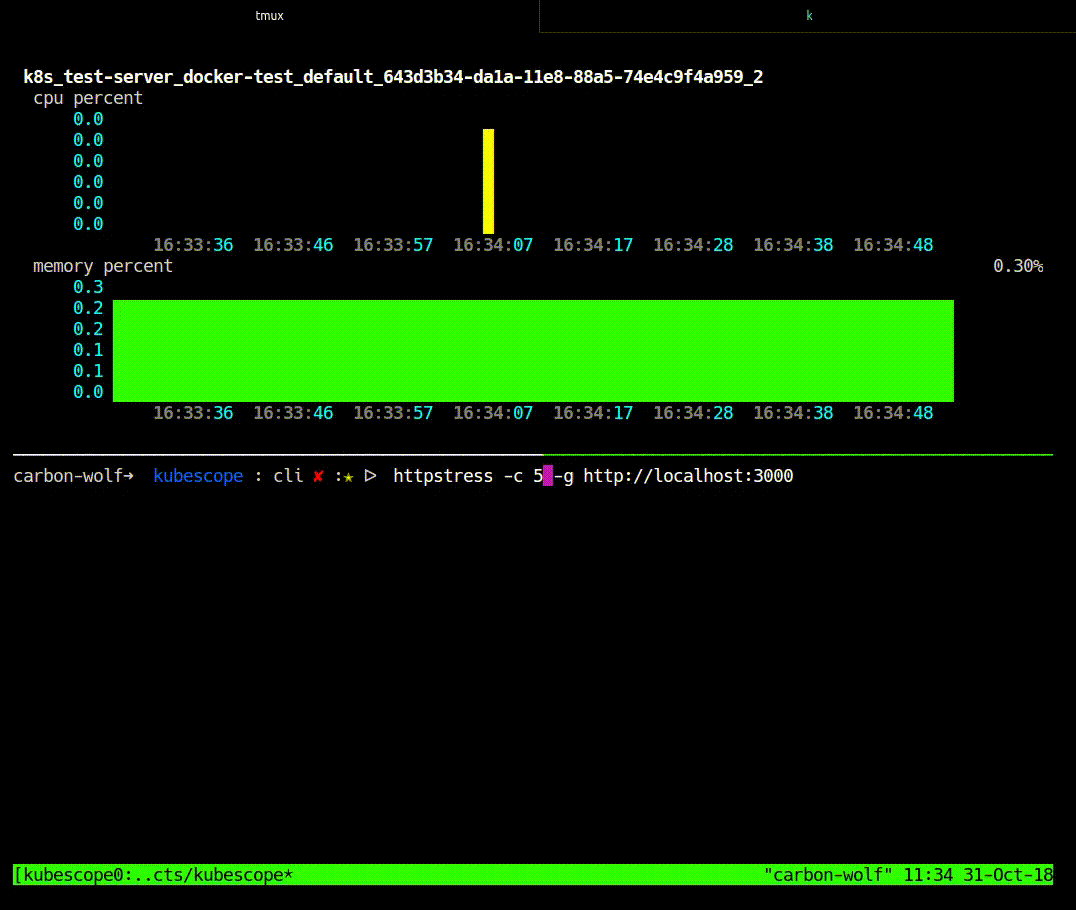
Task: Toggle the memory percent chart section
Action: (x=103, y=265)
